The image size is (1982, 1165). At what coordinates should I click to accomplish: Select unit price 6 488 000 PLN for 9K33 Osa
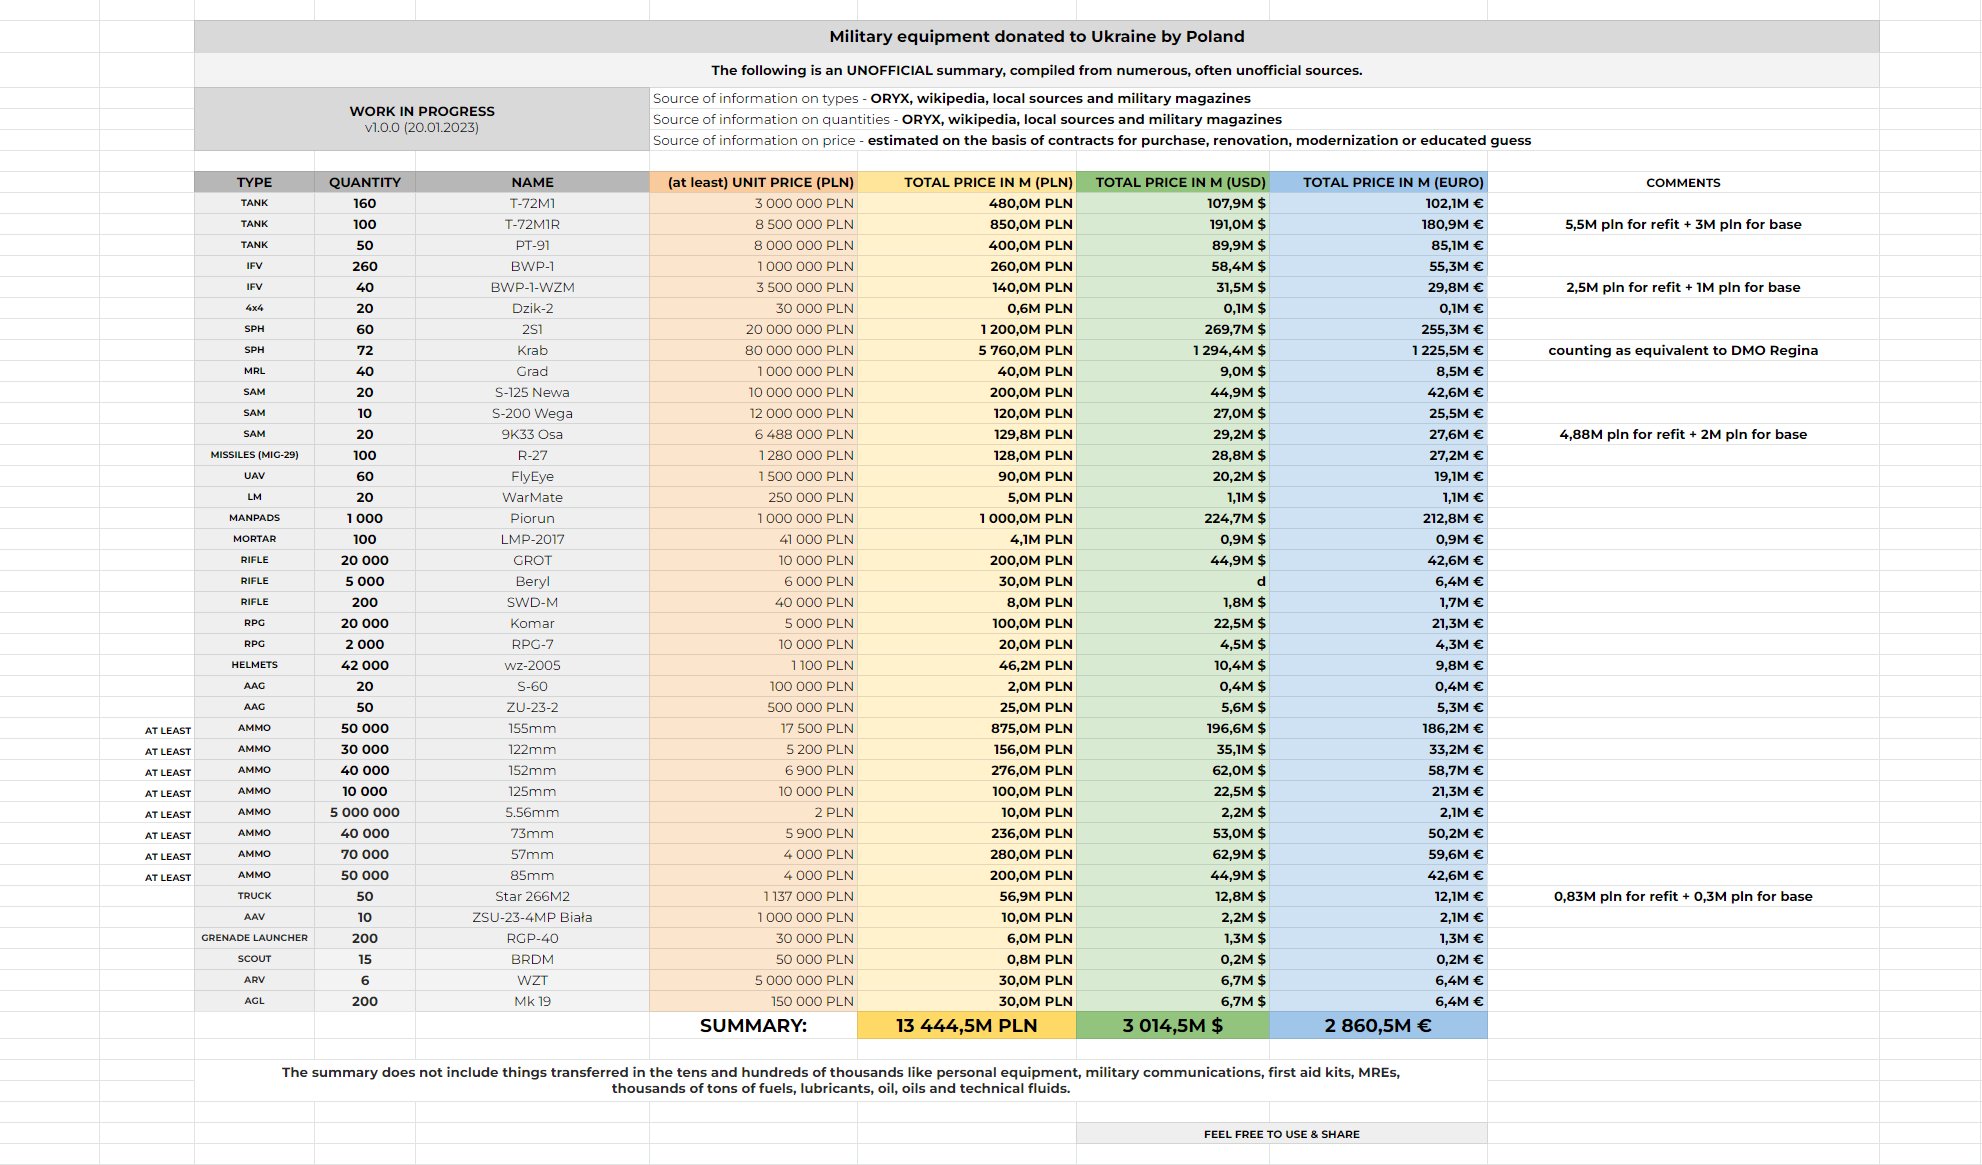753,434
